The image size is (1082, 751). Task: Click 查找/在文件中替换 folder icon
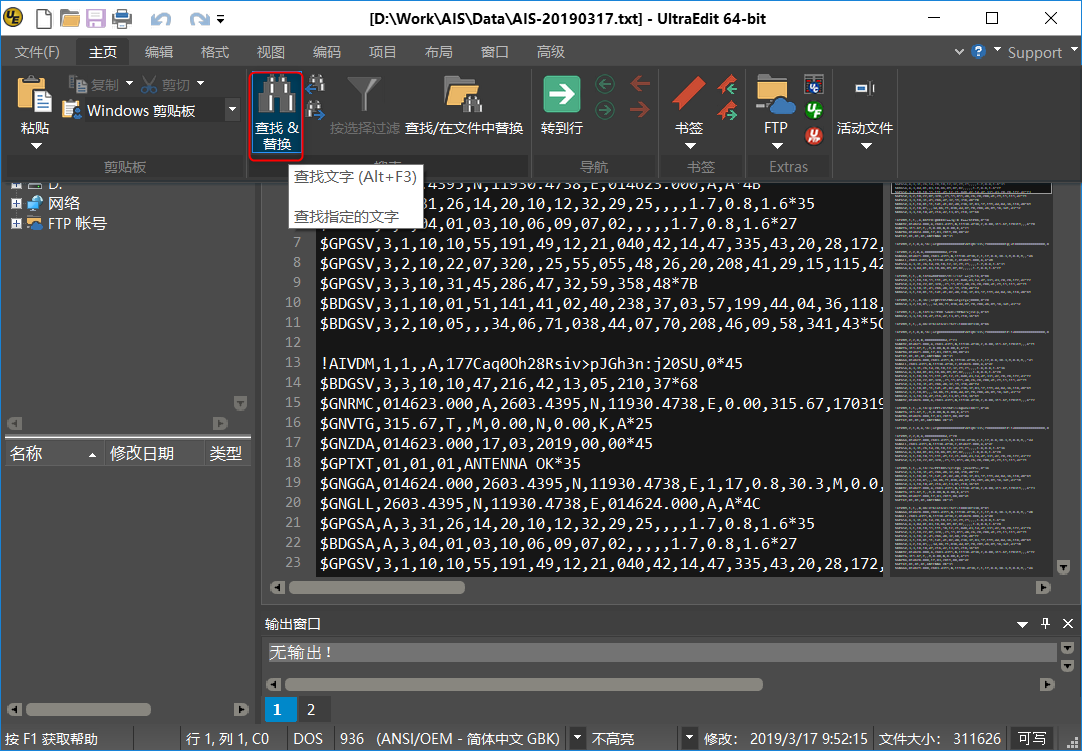click(x=463, y=95)
